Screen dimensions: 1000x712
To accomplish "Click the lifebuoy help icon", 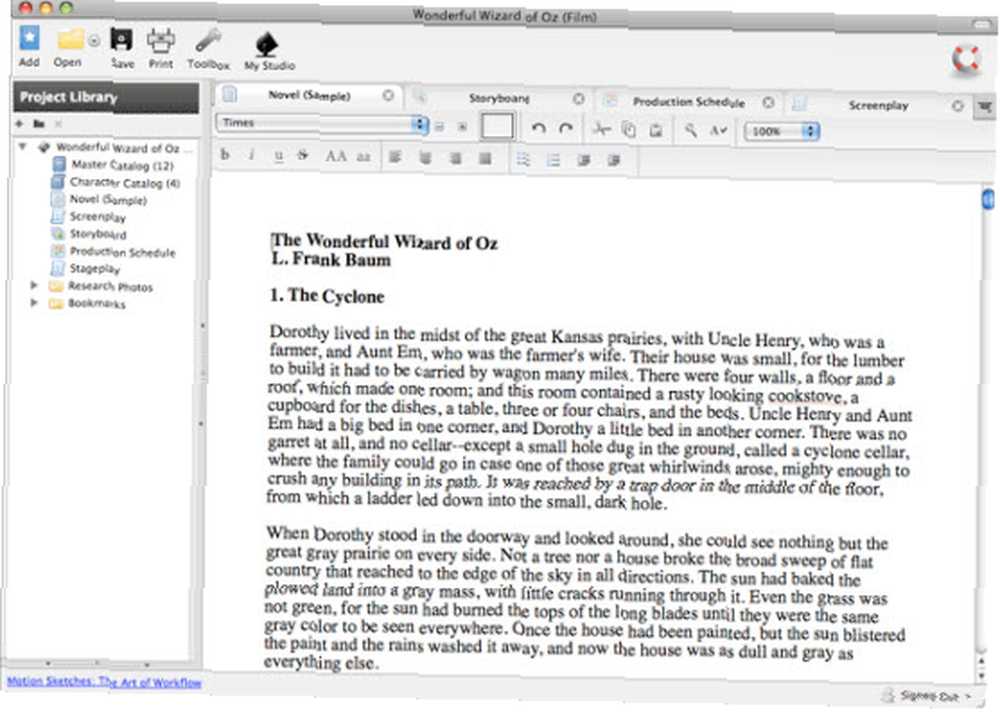I will point(966,60).
